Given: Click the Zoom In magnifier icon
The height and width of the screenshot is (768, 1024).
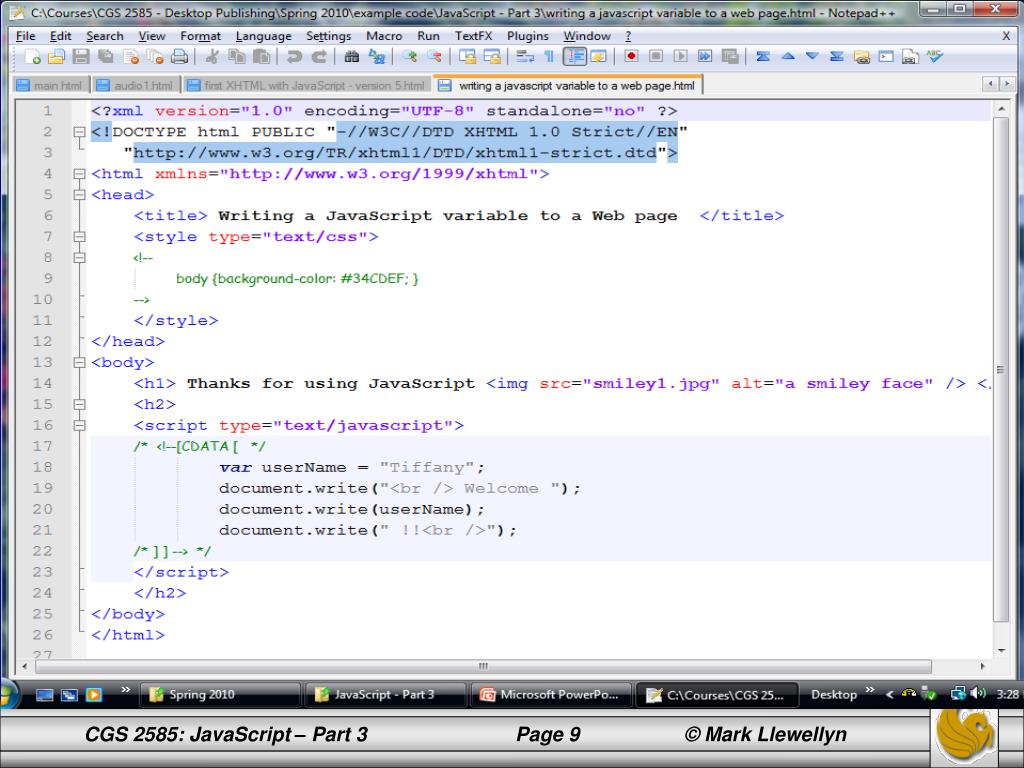Looking at the screenshot, I should (x=409, y=57).
